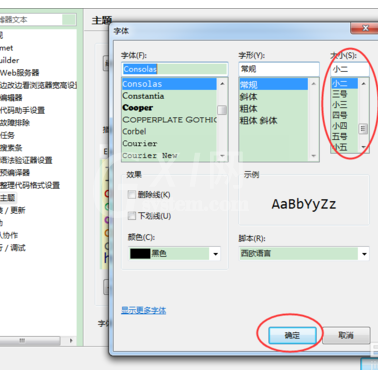Click the filter text box in preferences sidebar
The height and width of the screenshot is (370, 378).
[x=37, y=20]
